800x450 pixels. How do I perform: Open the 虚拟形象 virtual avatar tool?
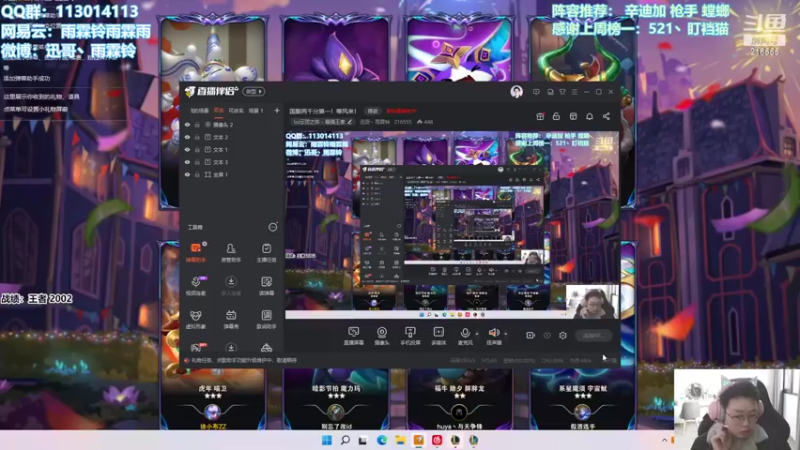[x=195, y=319]
